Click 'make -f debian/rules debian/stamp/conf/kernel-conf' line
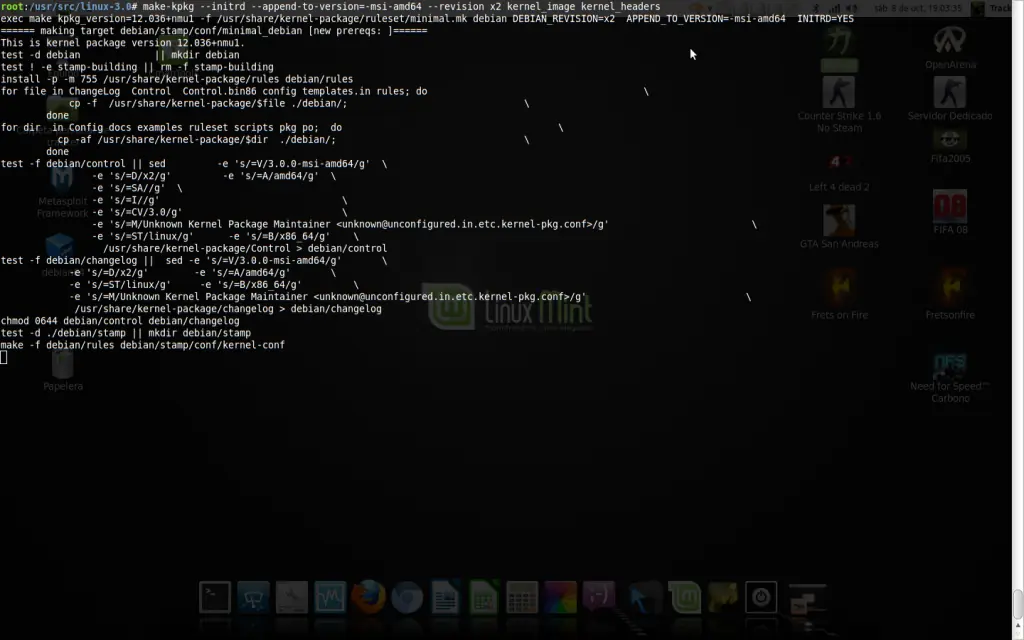 142,345
